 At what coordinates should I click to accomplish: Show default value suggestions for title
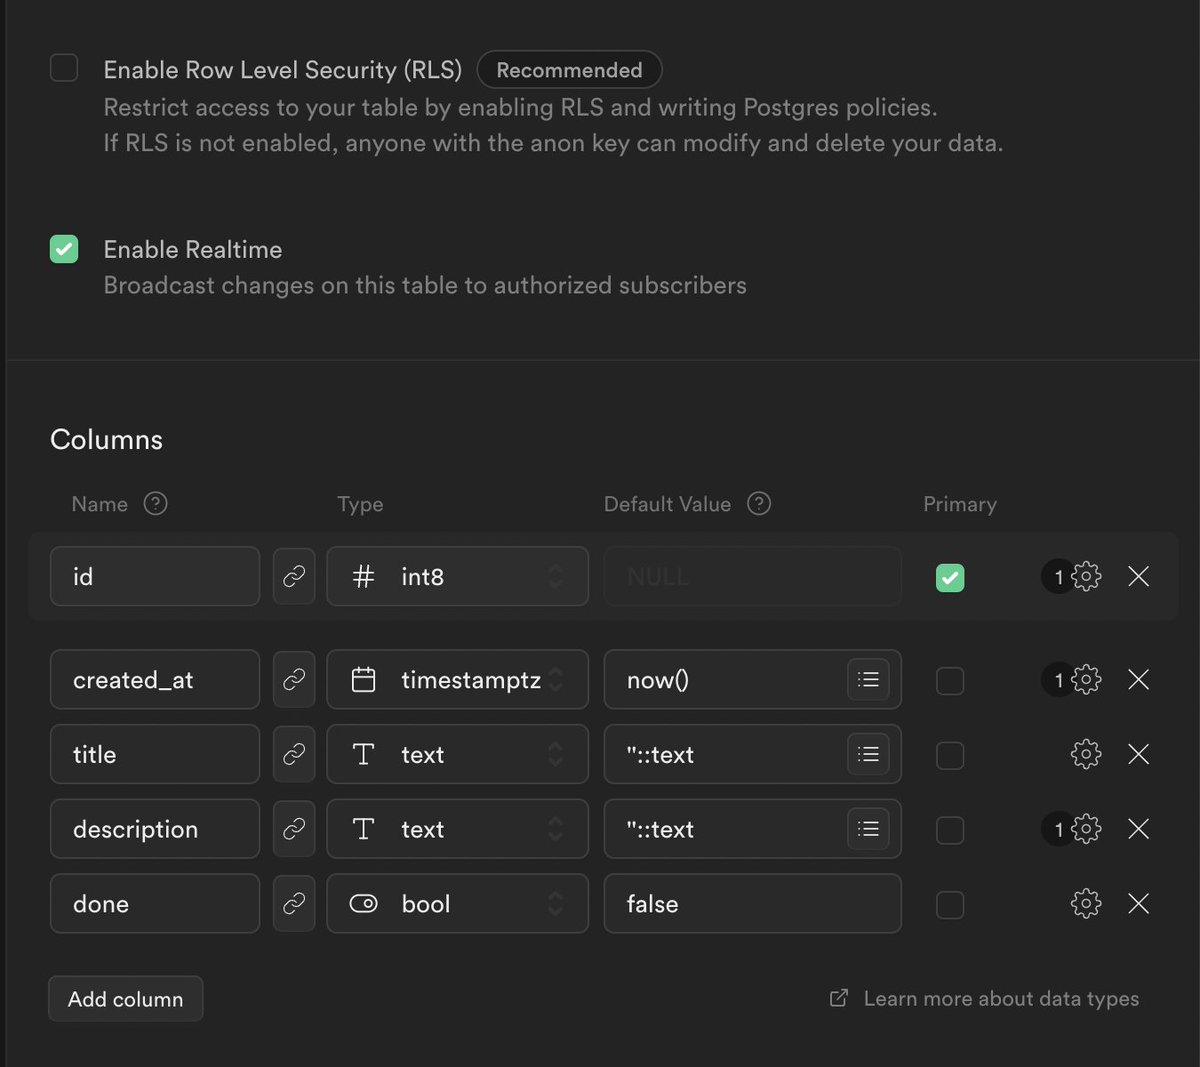pyautogui.click(x=868, y=754)
